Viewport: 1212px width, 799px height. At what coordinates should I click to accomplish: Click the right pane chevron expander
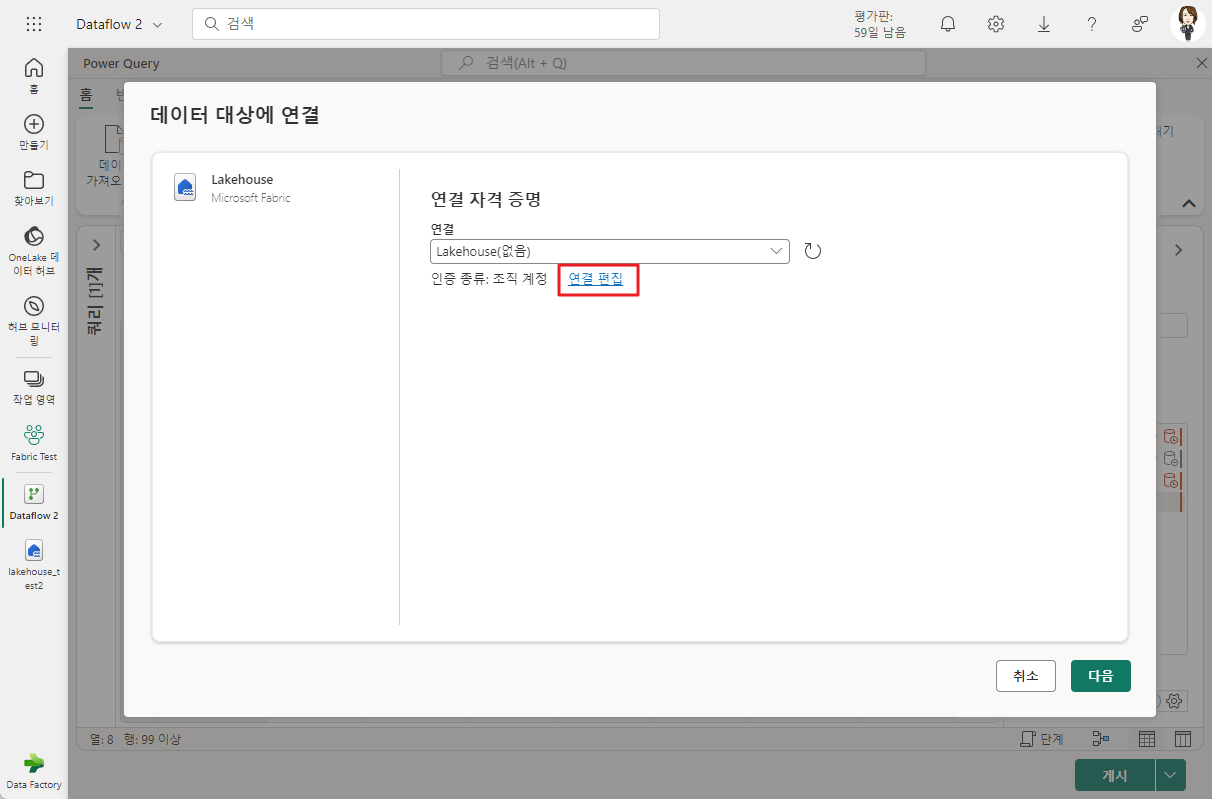point(1178,250)
